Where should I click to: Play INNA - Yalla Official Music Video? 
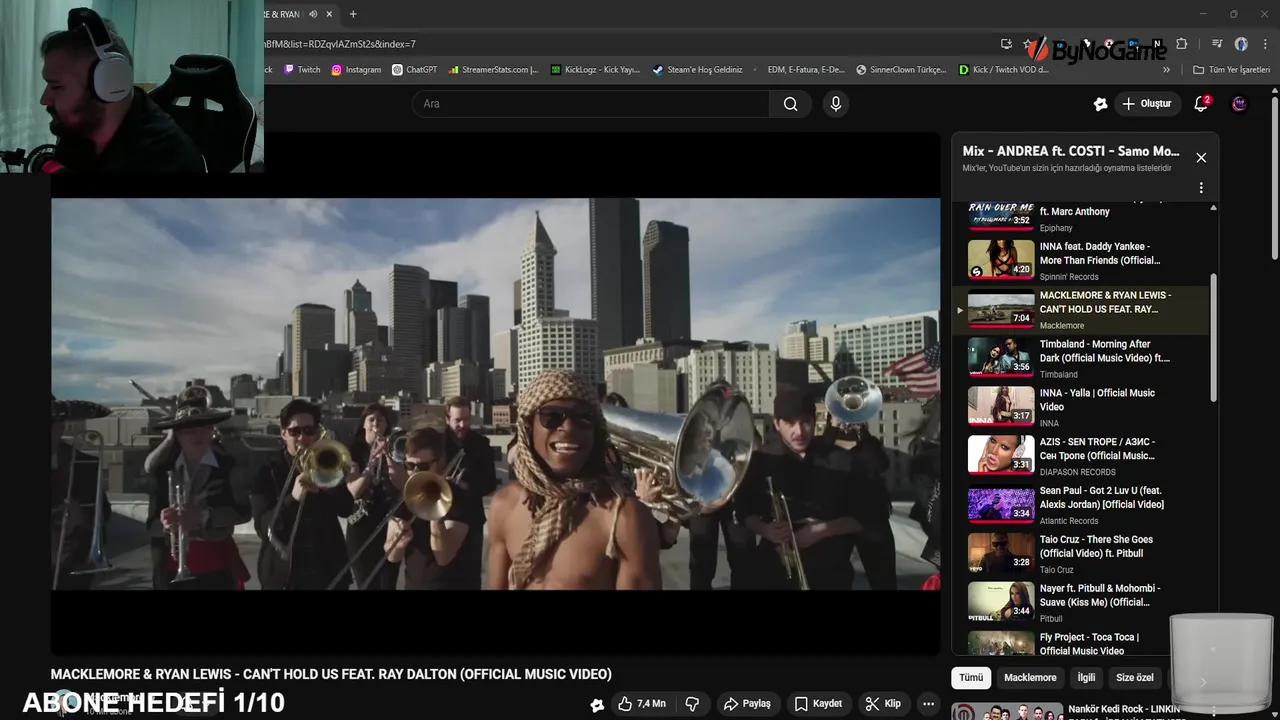(1080, 407)
